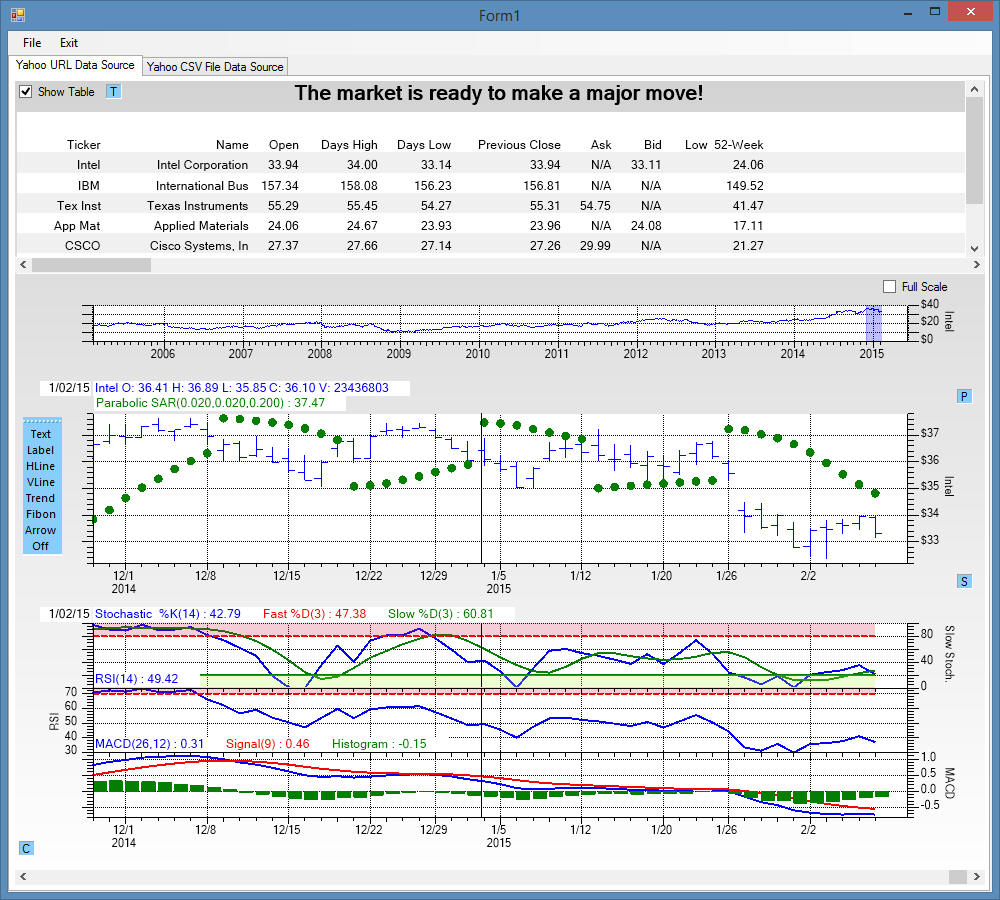Click the App Mat ticker cell
The height and width of the screenshot is (900, 1000).
tap(77, 226)
